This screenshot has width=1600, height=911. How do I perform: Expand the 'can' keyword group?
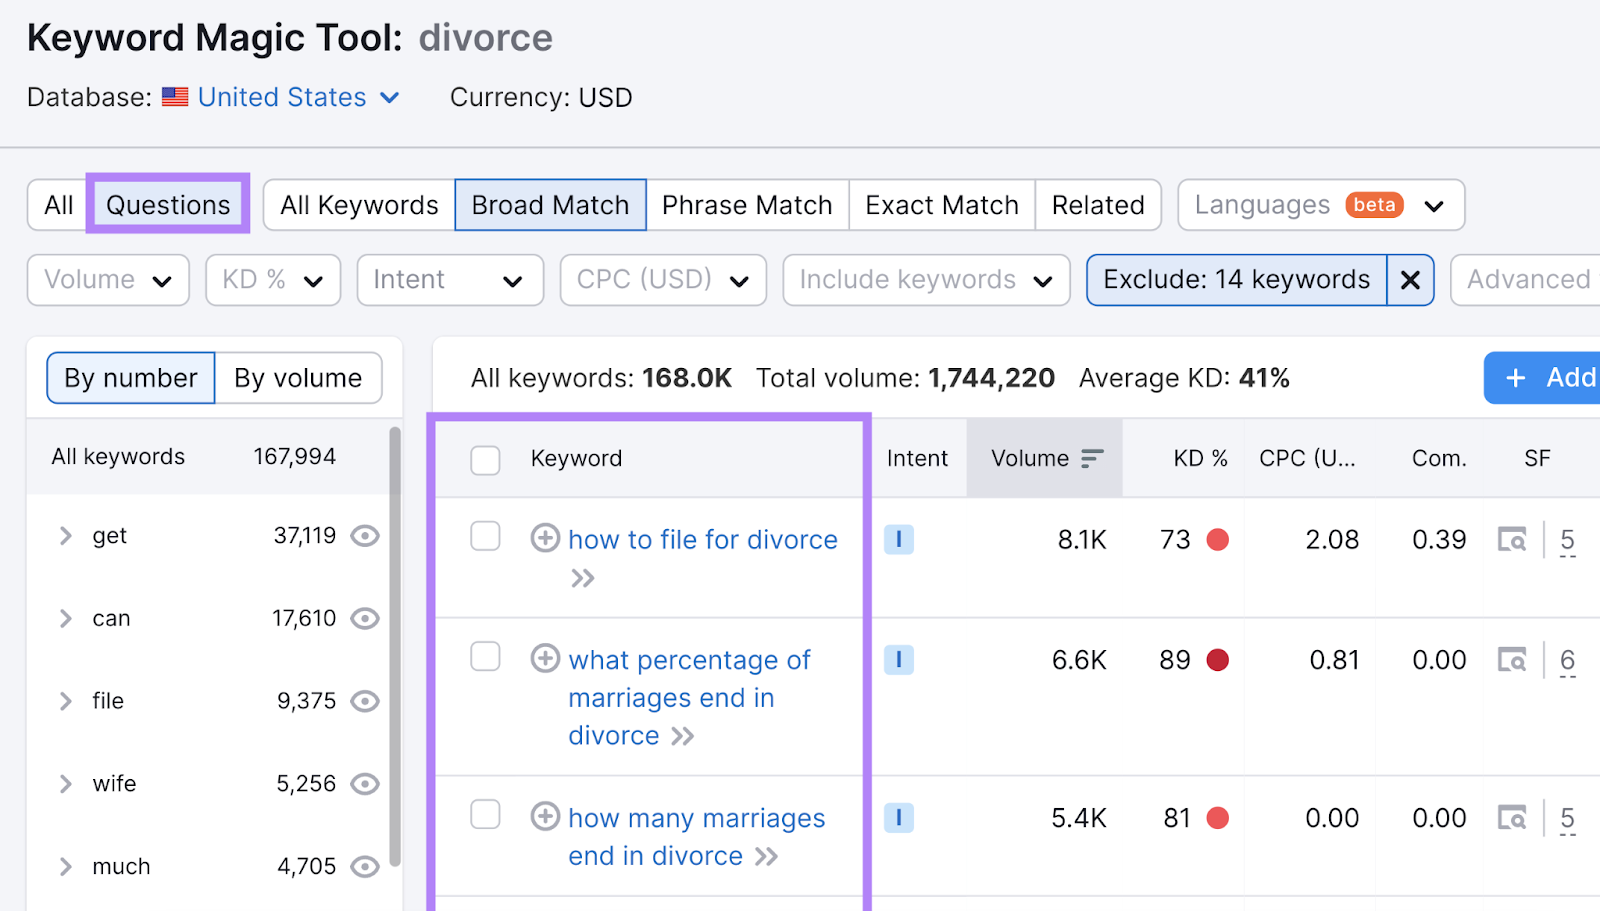66,619
